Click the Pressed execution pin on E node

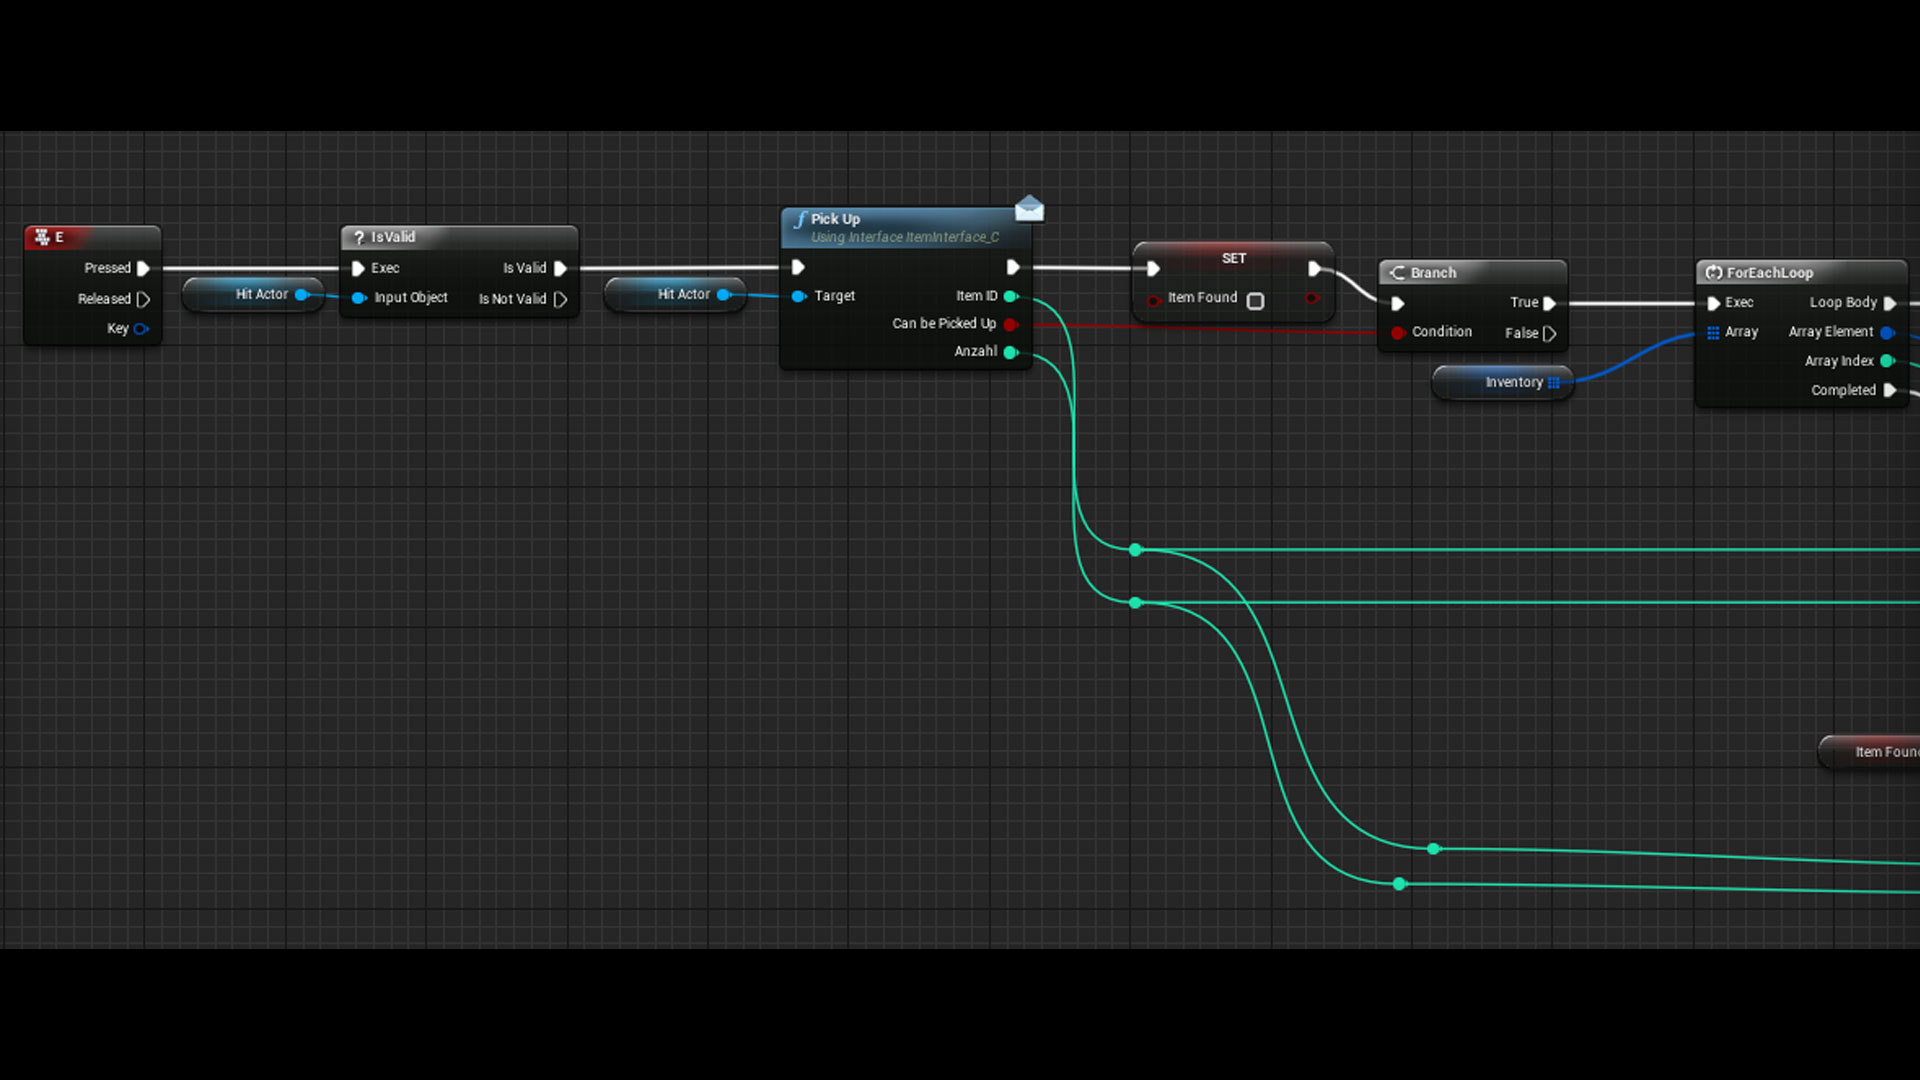point(143,268)
